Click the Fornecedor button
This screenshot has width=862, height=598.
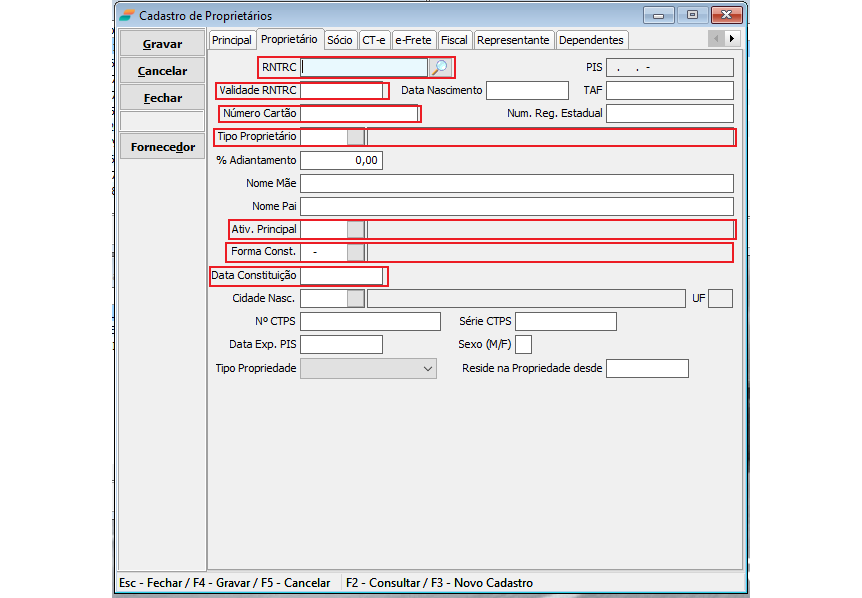click(162, 147)
